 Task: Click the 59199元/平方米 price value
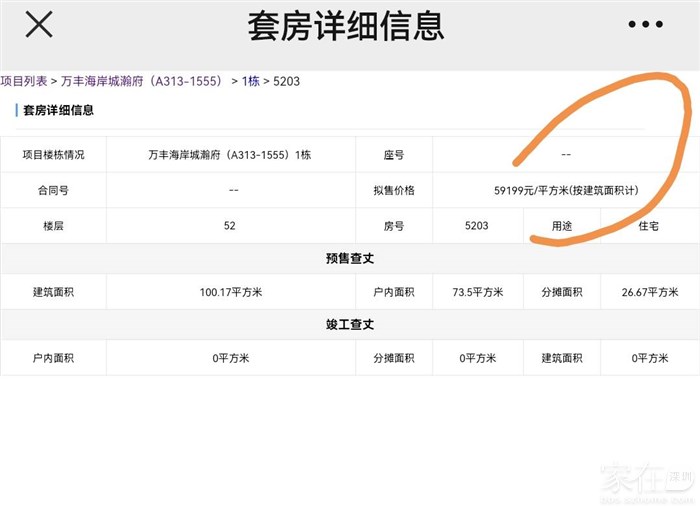click(565, 190)
